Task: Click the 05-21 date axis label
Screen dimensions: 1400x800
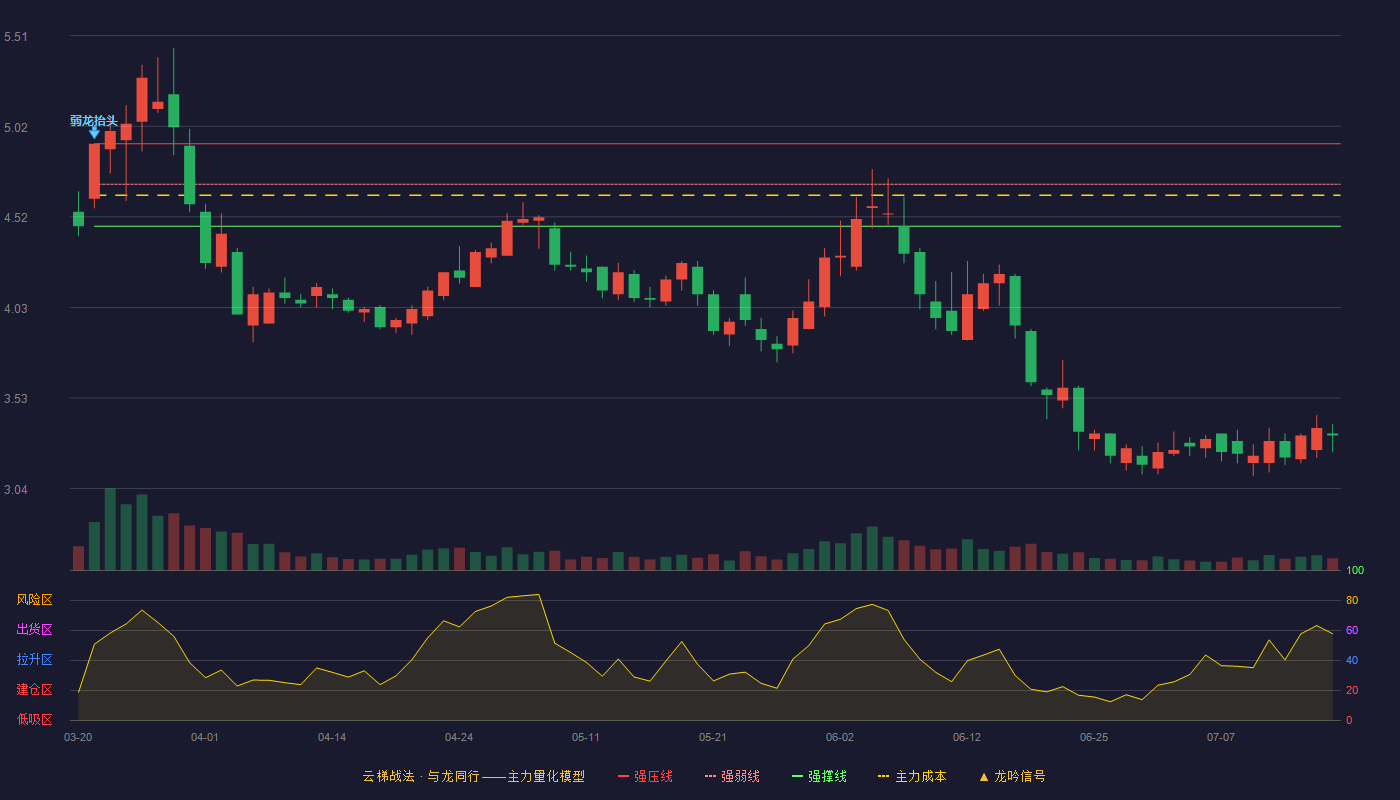Action: (x=713, y=738)
